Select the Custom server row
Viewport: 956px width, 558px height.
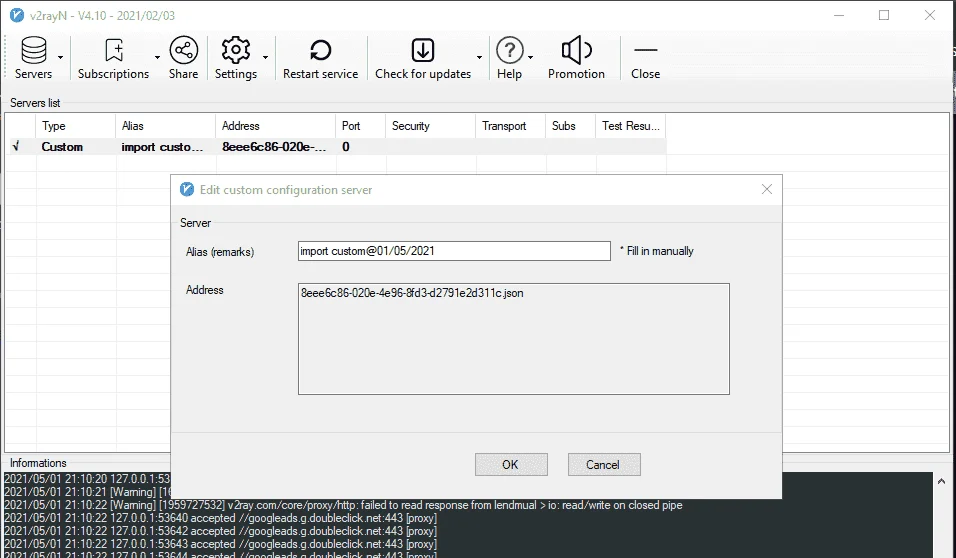(x=336, y=146)
